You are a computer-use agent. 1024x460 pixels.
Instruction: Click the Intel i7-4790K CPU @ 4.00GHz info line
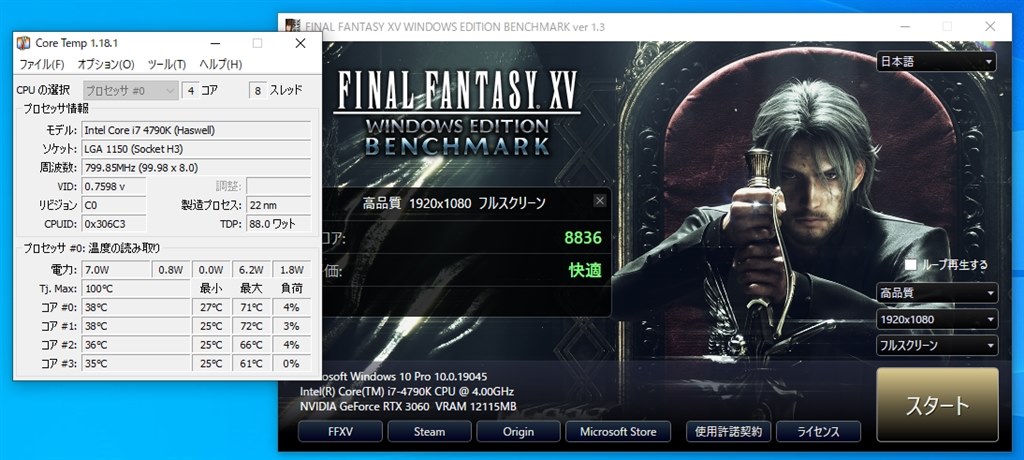[407, 391]
